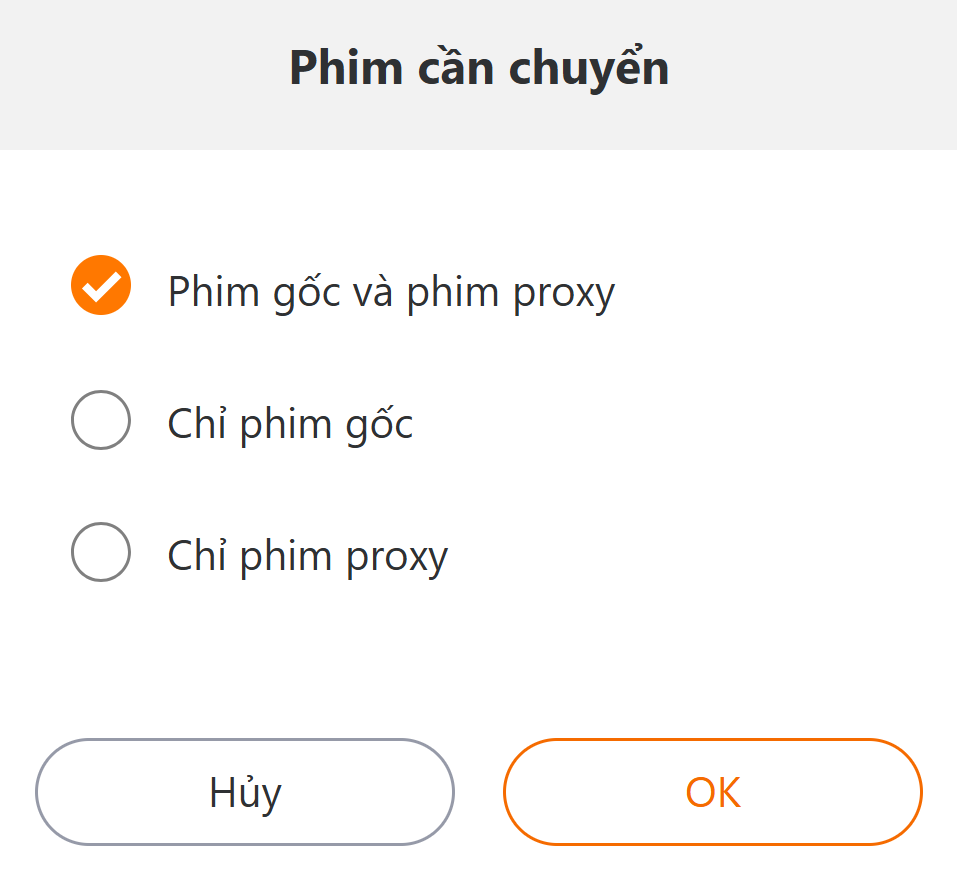Click the checked orange radio circle

point(101,286)
